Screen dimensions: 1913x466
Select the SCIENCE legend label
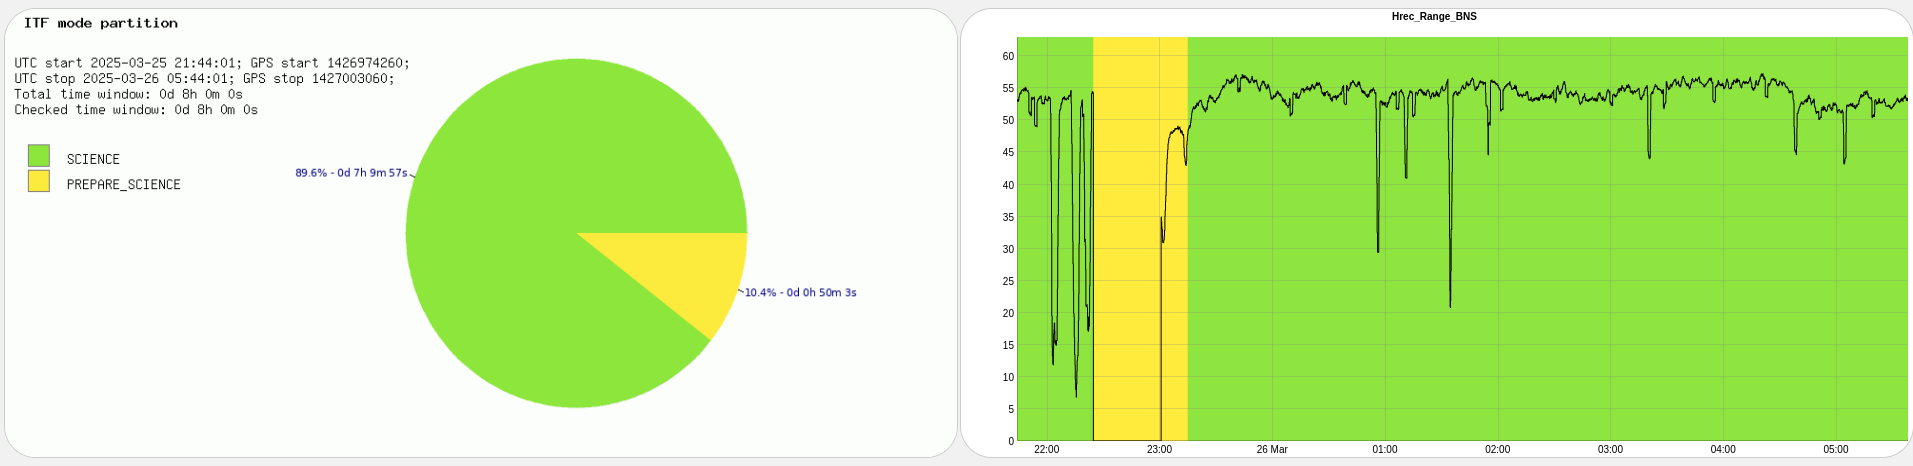[x=93, y=159]
